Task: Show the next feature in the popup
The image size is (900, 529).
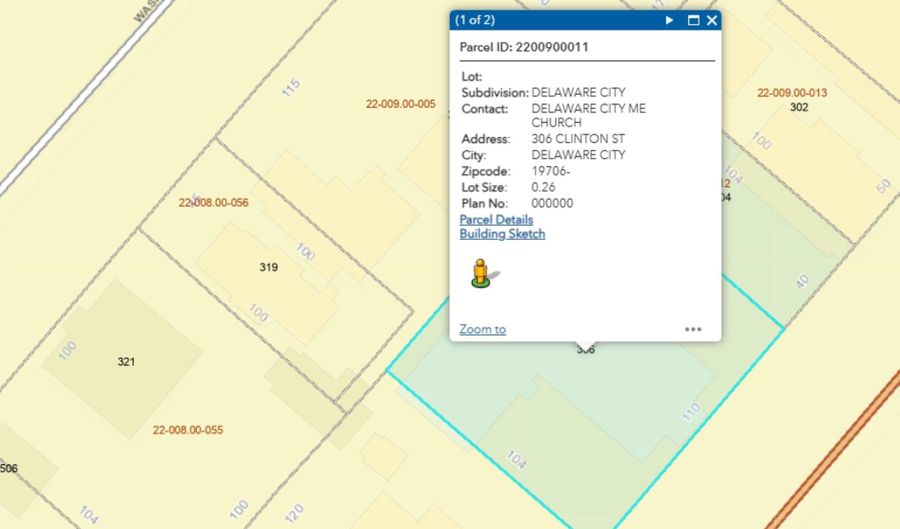Action: [670, 20]
